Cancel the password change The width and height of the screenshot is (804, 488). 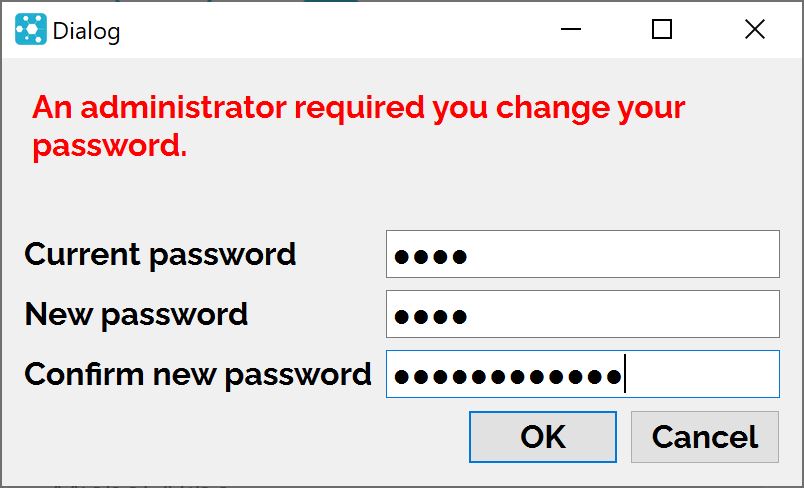pyautogui.click(x=705, y=437)
